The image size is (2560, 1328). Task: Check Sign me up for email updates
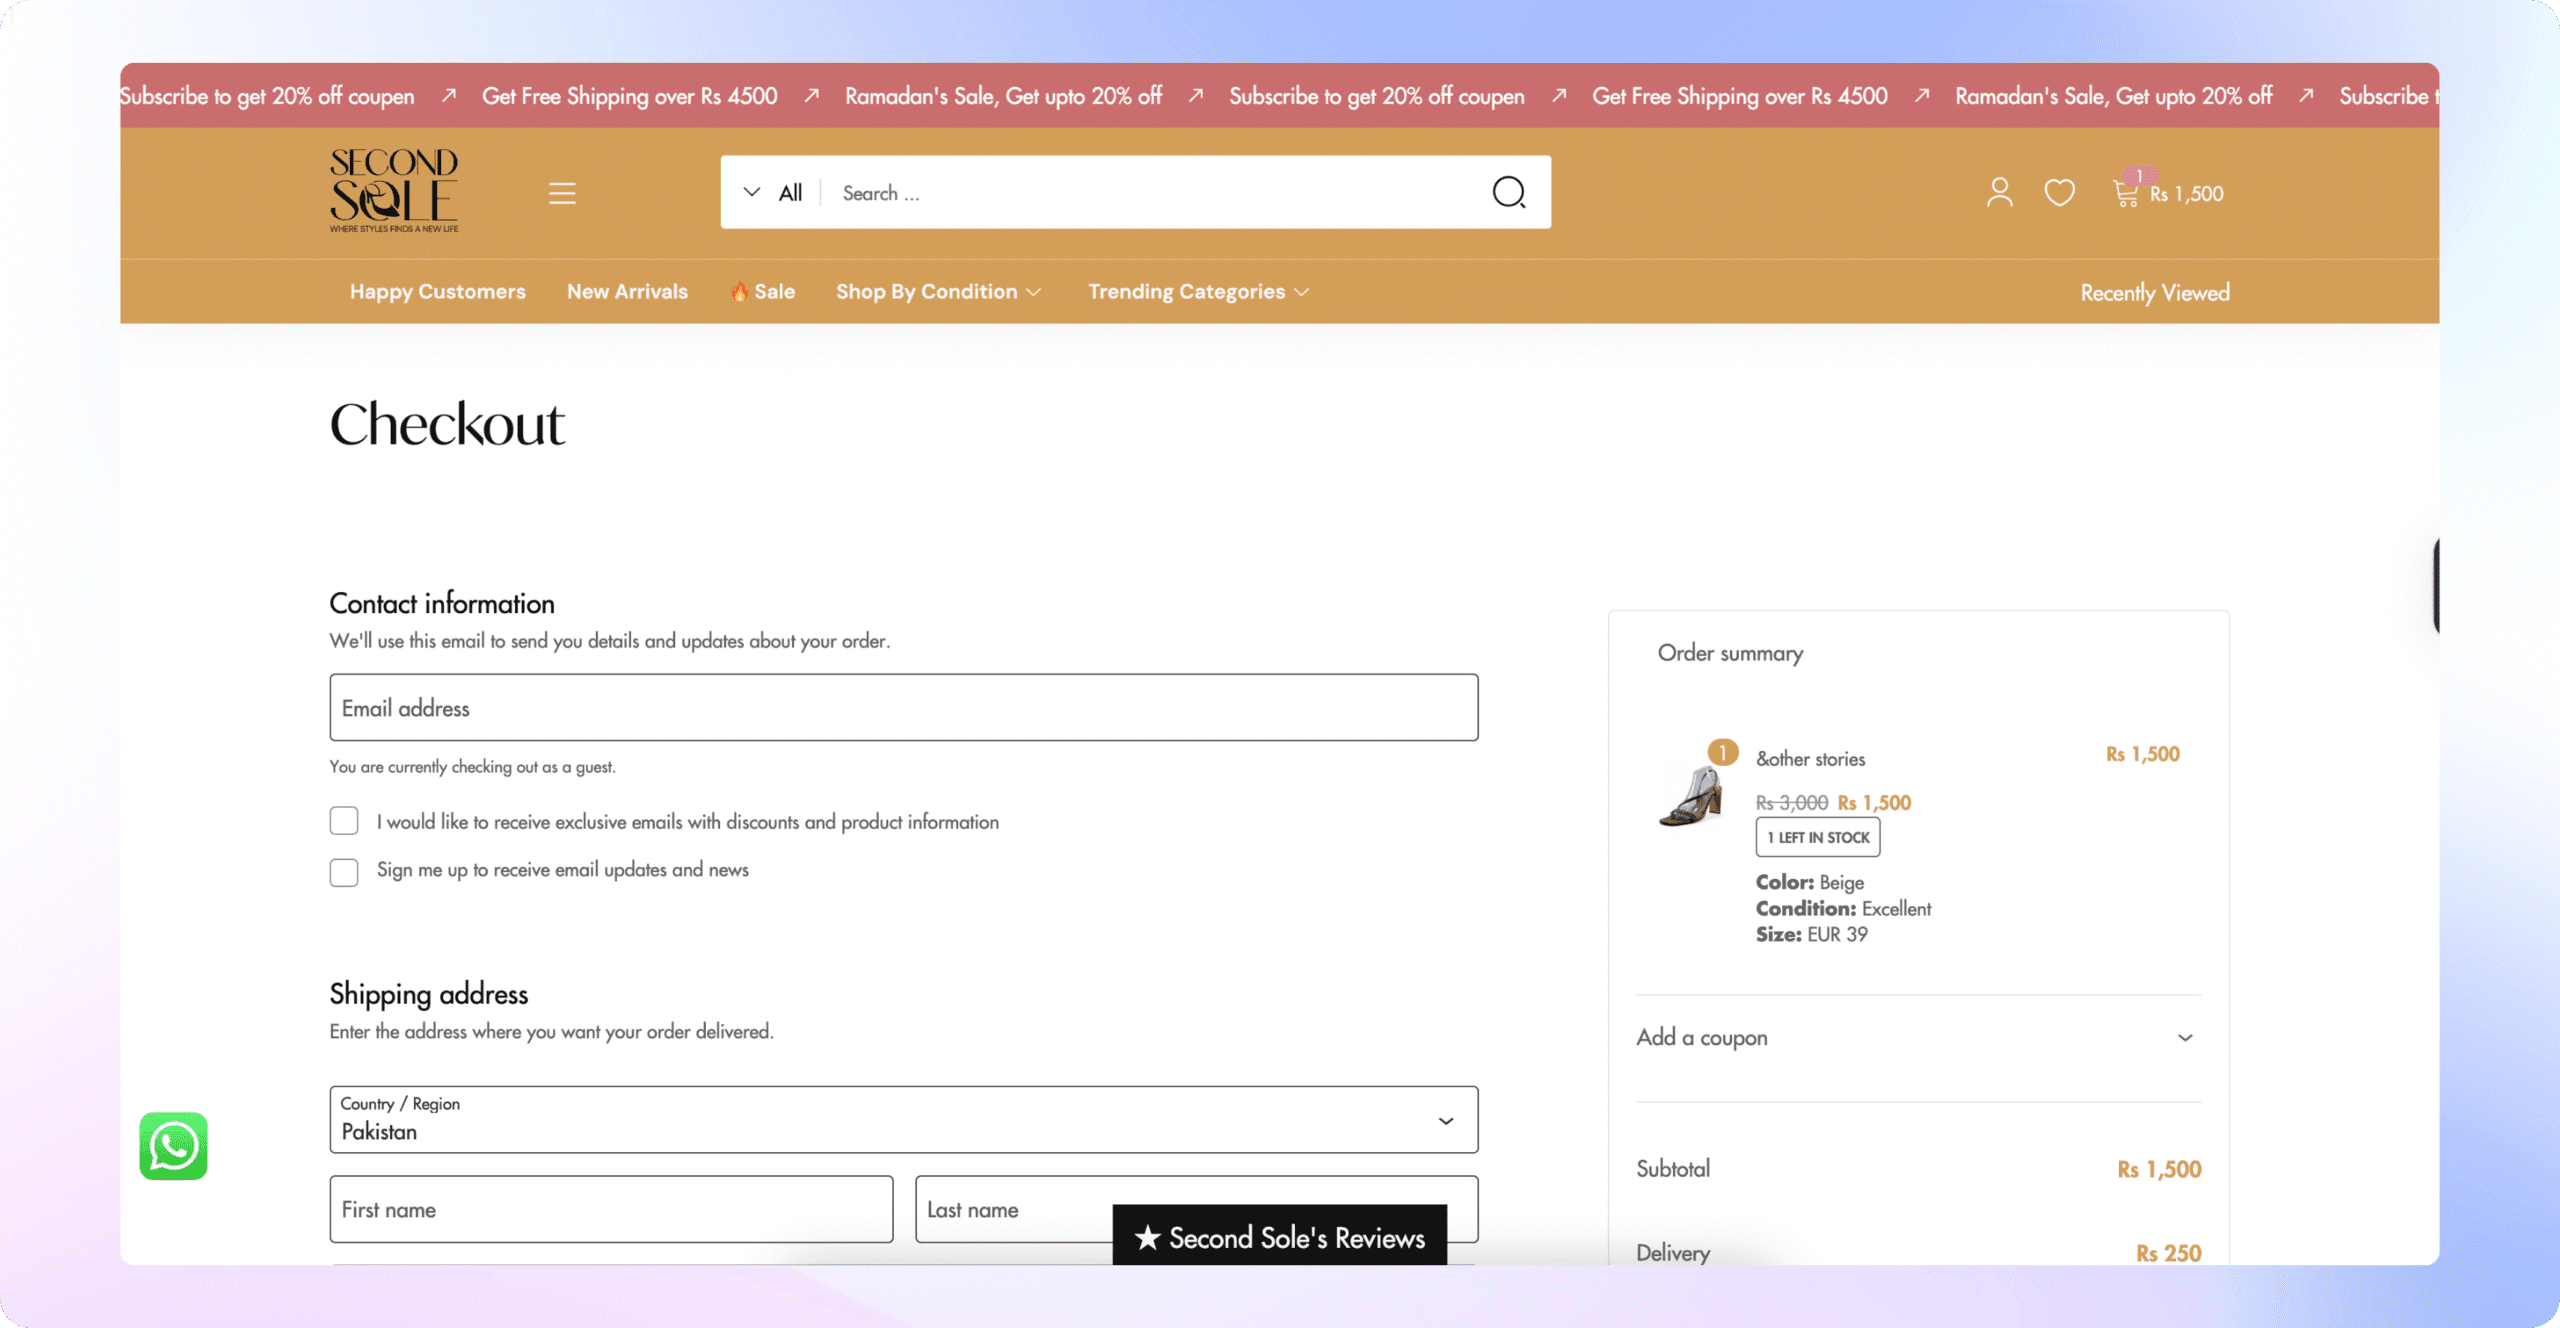coord(344,872)
